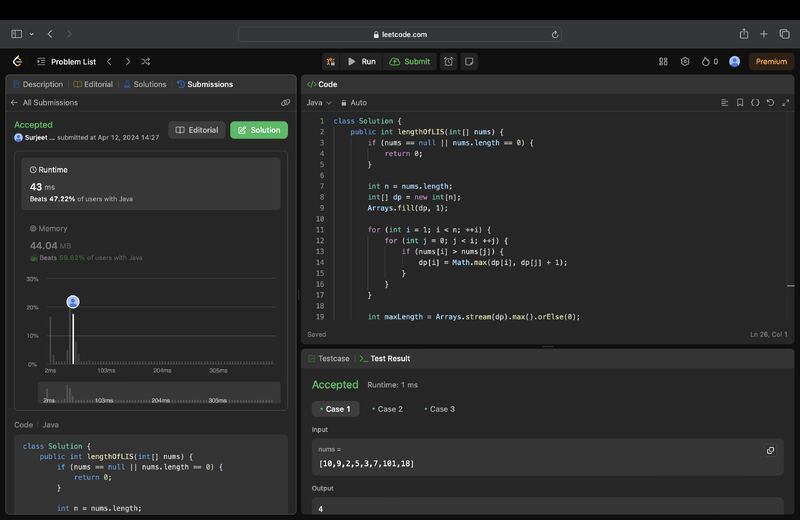Click the LeetCode logo icon
This screenshot has height=520, width=800.
point(17,61)
